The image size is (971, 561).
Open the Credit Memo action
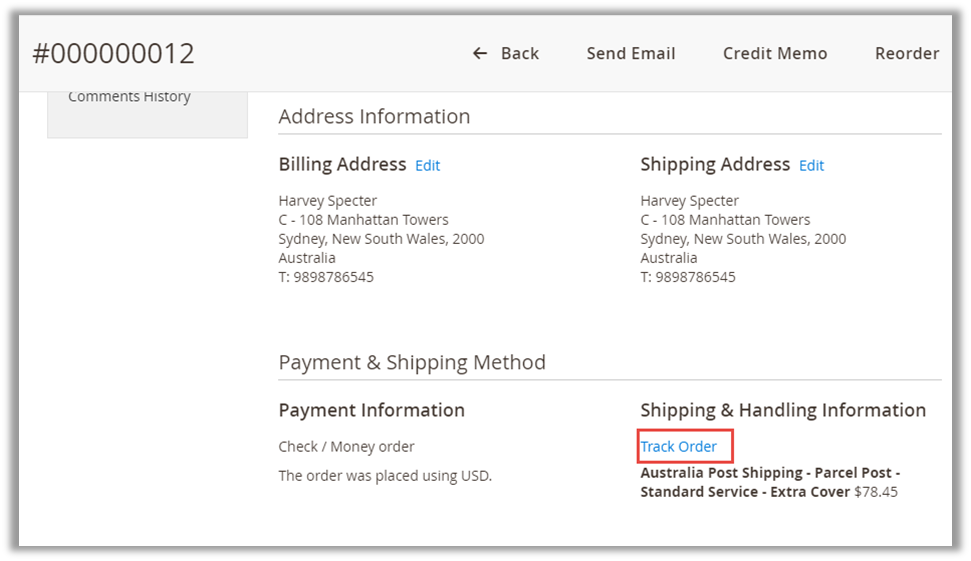click(775, 54)
